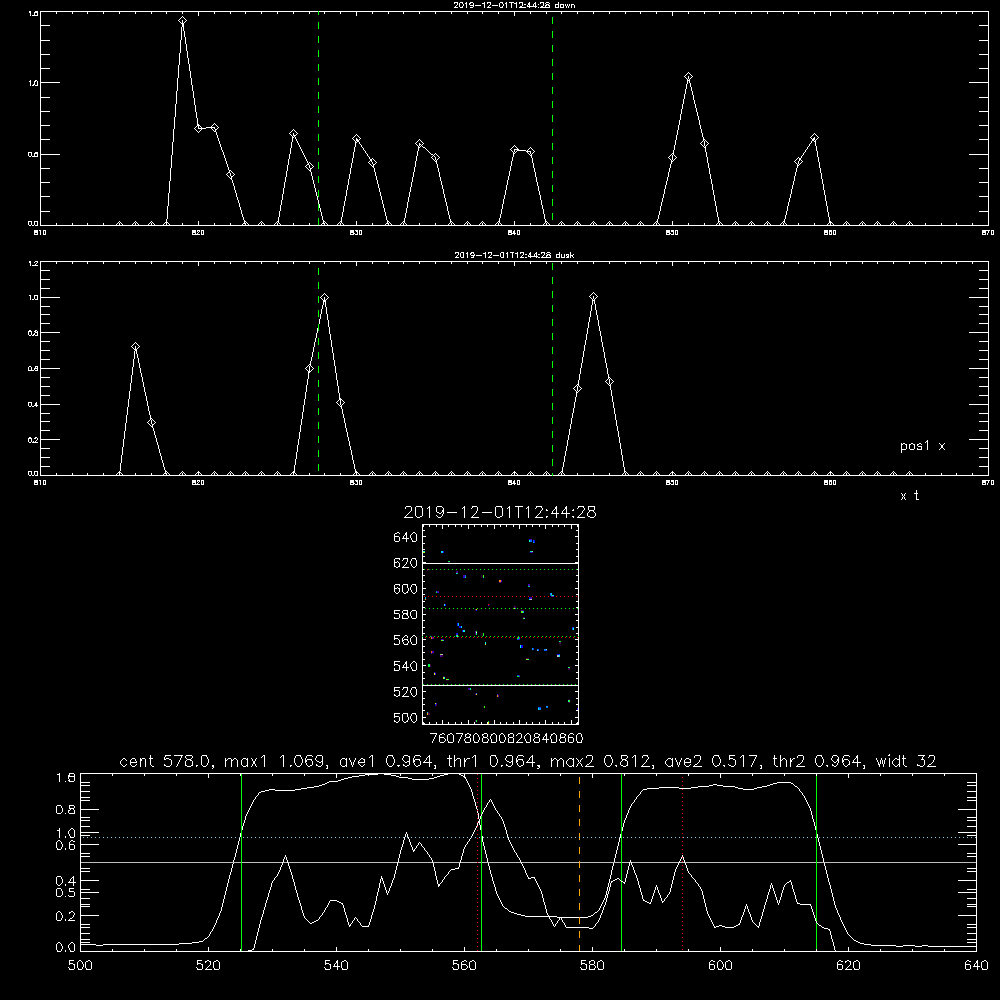Click the 600 tick label on the bottom plot x-axis
Image resolution: width=1000 pixels, height=1000 pixels.
[720, 966]
